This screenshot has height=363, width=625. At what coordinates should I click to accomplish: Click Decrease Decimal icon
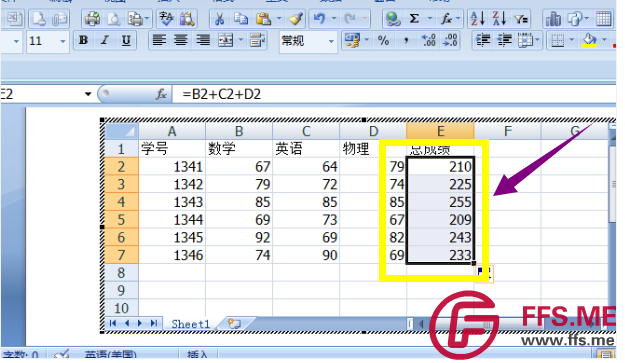pos(450,40)
